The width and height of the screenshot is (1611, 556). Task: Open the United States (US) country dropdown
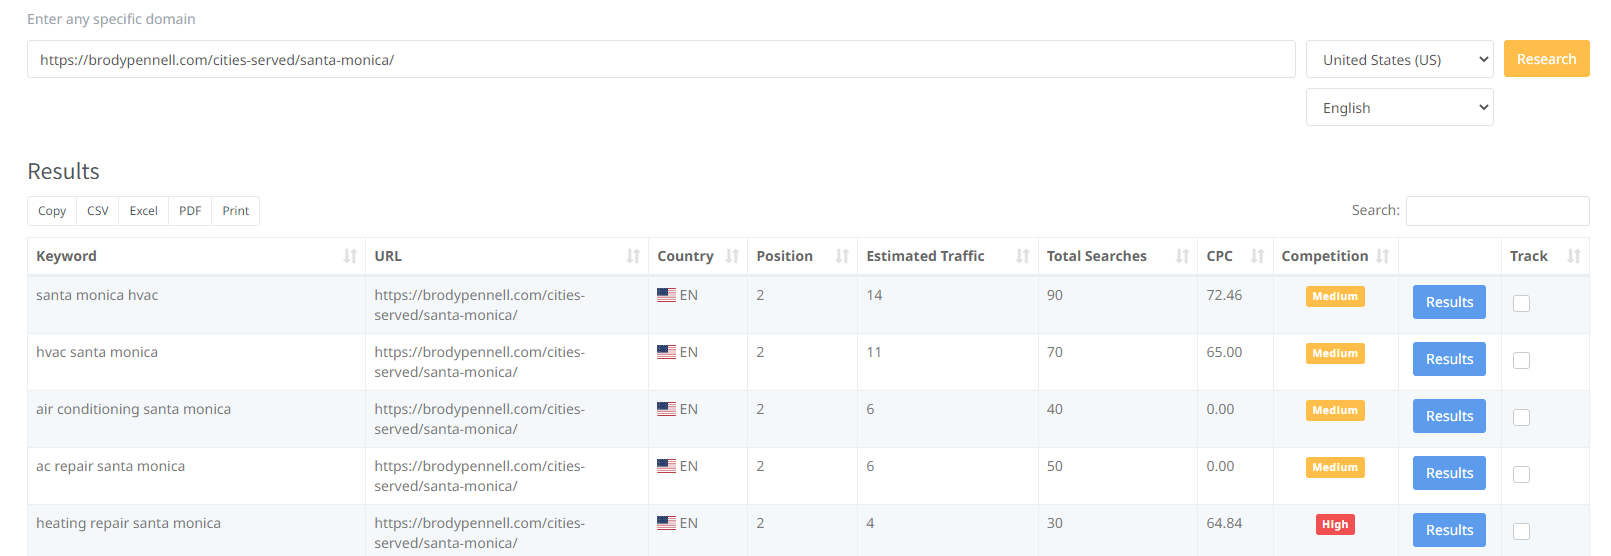point(1399,59)
